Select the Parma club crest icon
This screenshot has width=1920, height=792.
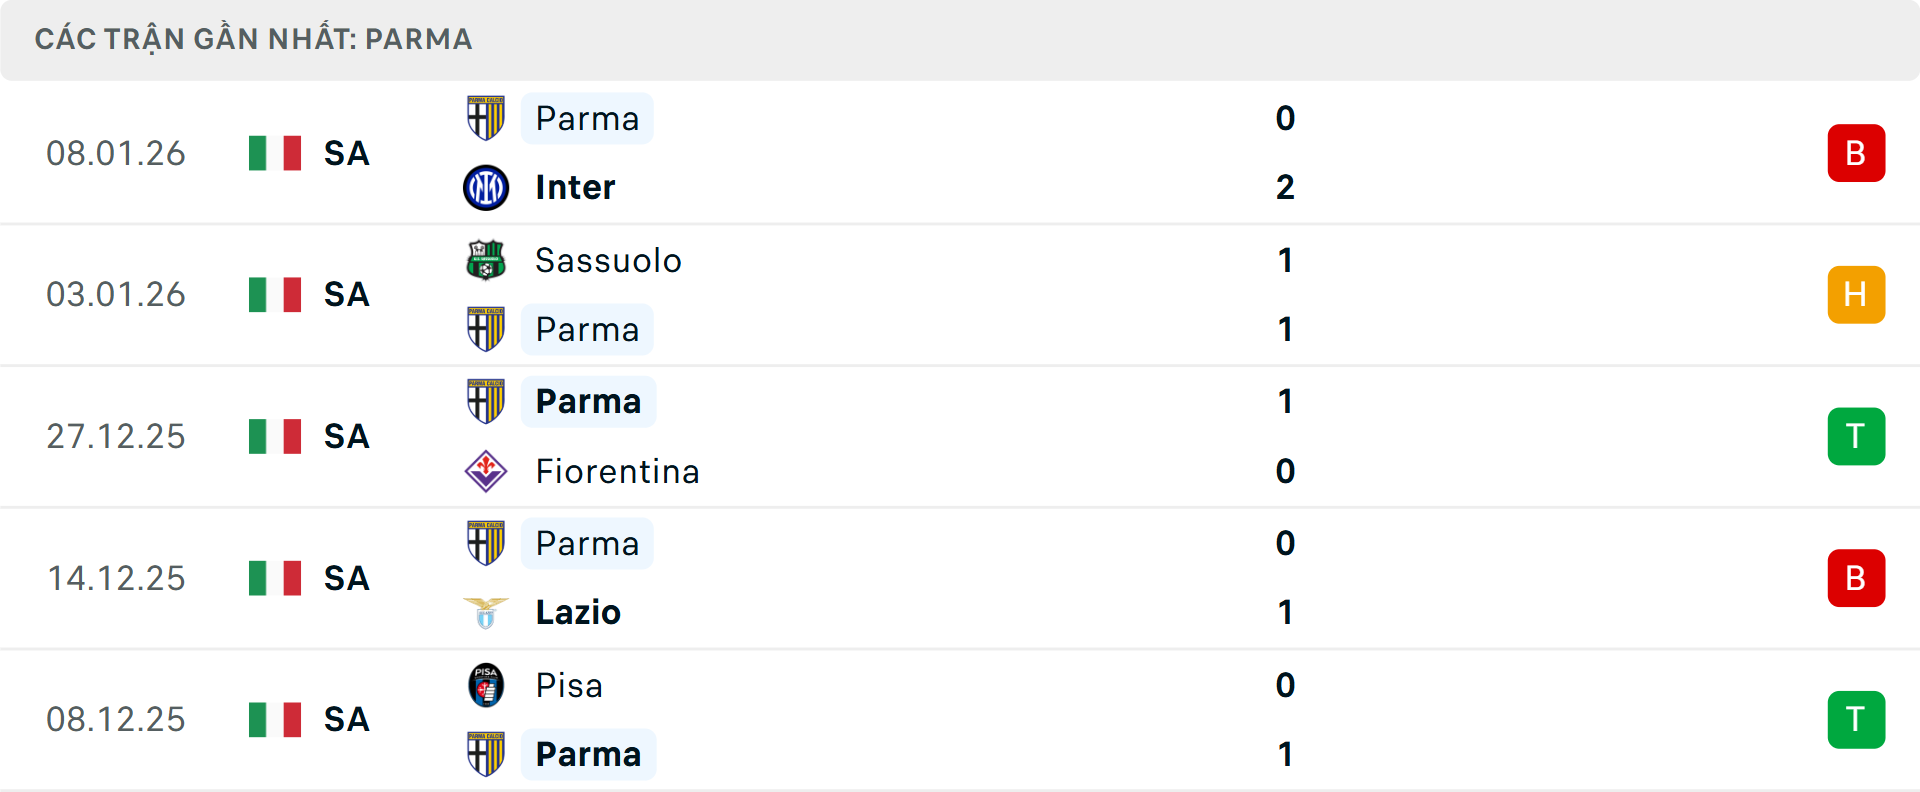pos(486,118)
